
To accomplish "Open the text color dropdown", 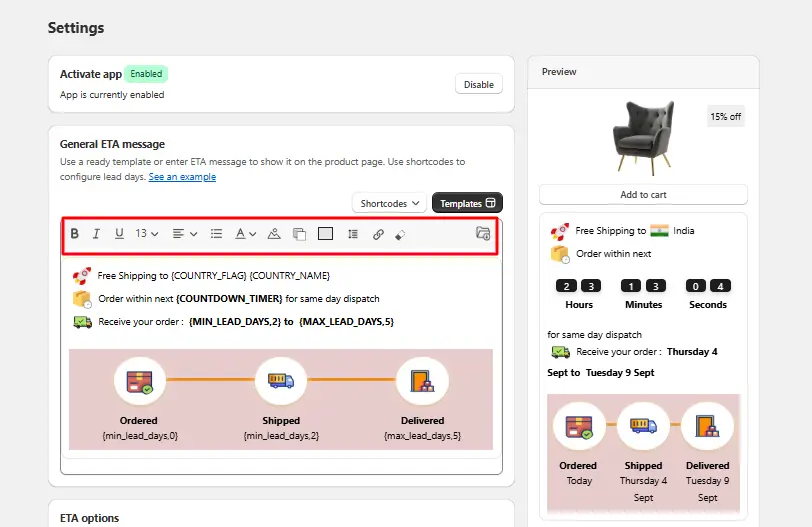I will coord(245,234).
